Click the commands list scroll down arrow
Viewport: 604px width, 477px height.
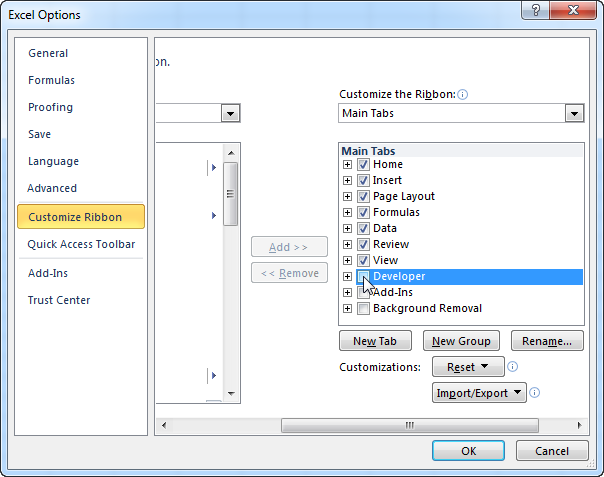231,393
